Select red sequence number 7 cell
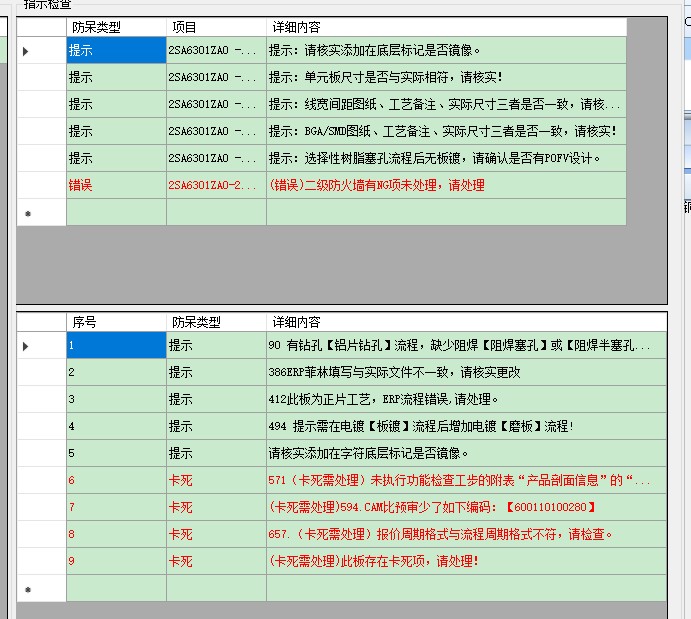 click(116, 507)
